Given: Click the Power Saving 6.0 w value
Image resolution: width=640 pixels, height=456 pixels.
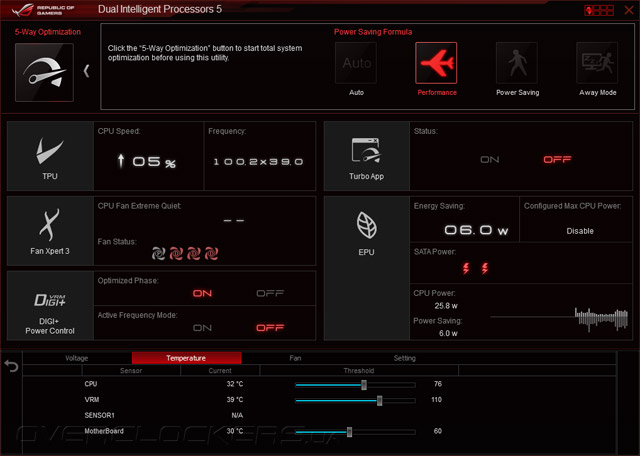Looking at the screenshot, I should coord(448,333).
